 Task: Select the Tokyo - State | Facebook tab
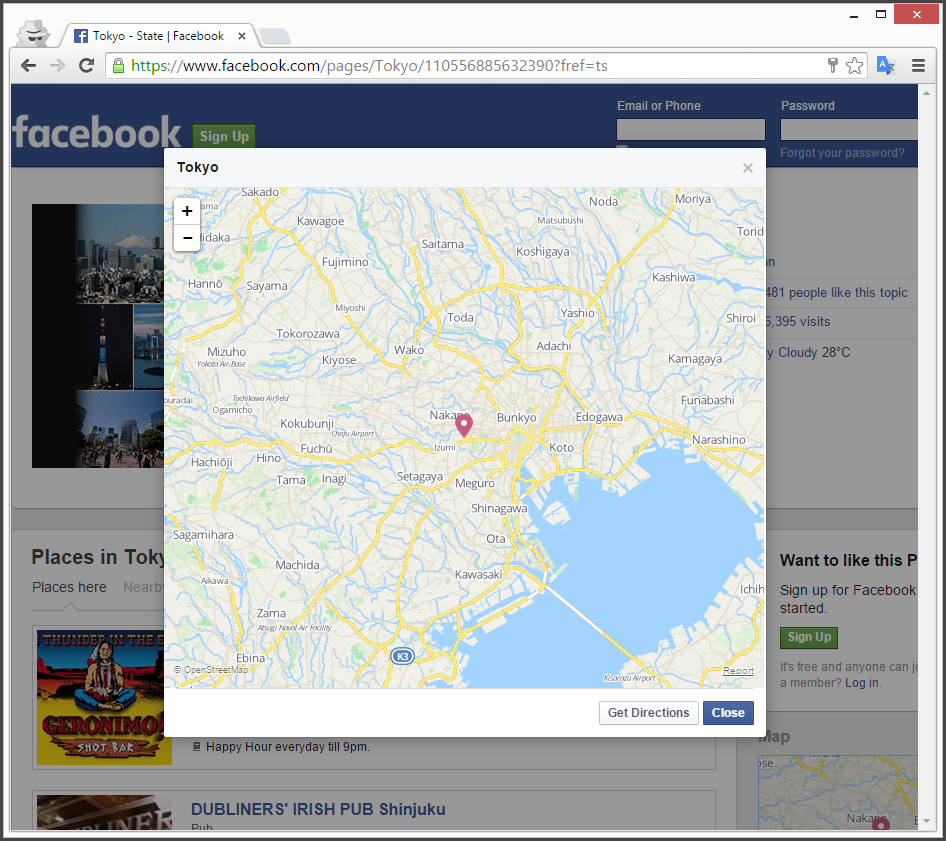[x=158, y=36]
